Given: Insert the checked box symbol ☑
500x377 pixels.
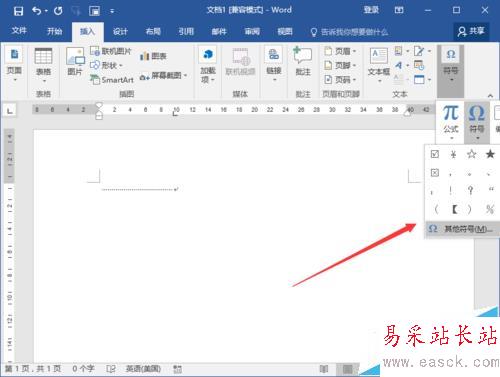Looking at the screenshot, I should 435,154.
